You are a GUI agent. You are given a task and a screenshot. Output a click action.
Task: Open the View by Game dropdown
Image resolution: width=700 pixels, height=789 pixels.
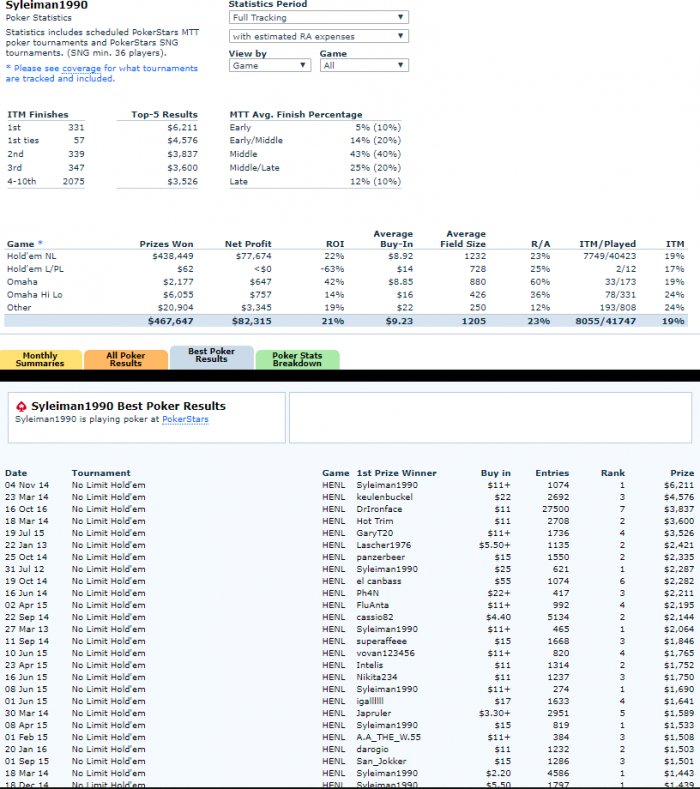[x=269, y=65]
